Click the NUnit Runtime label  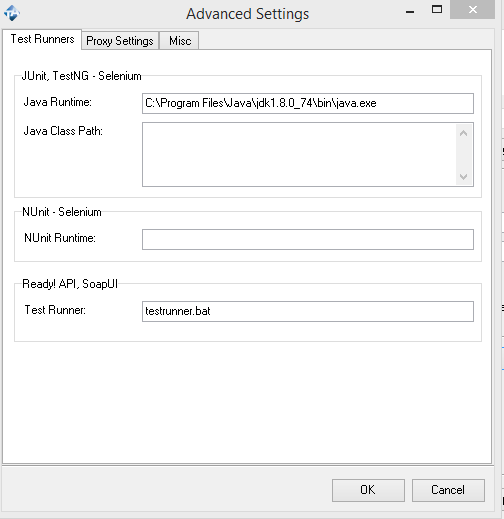(x=60, y=238)
